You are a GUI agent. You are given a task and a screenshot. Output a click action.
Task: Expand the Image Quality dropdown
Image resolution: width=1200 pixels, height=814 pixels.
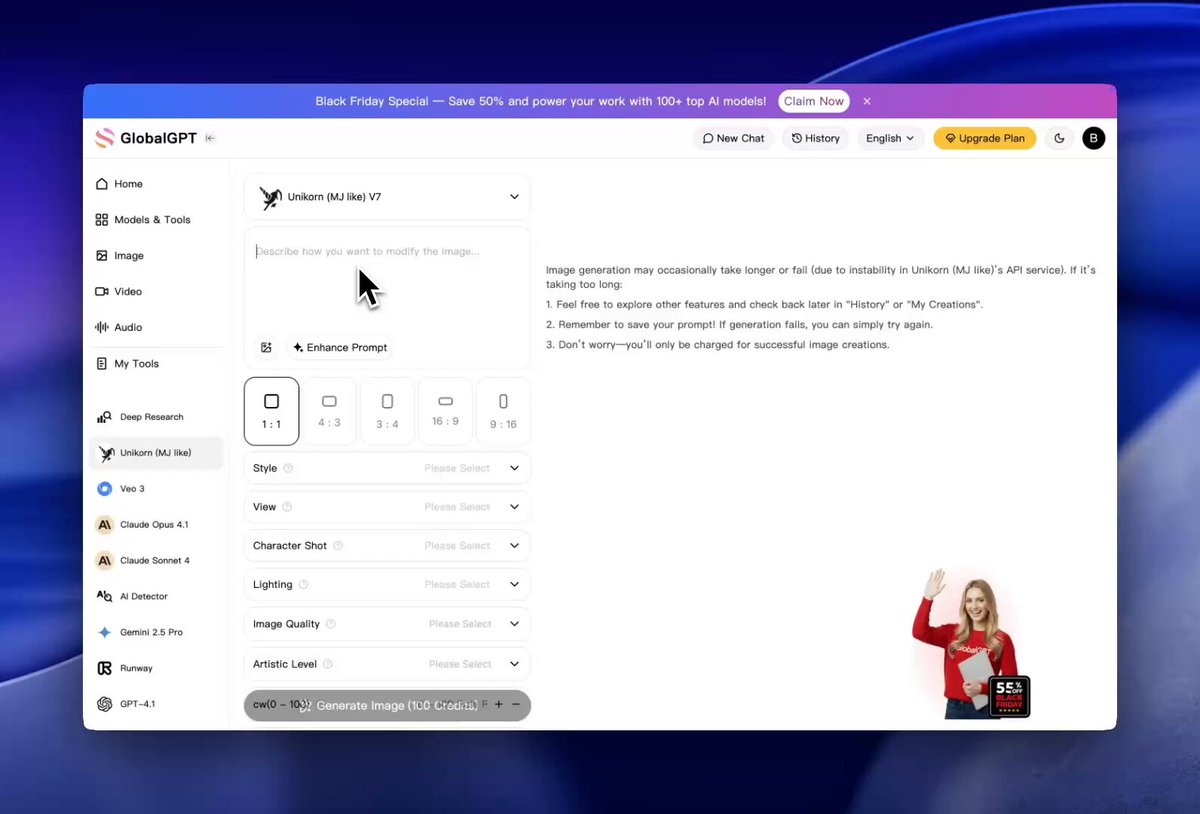tap(387, 624)
